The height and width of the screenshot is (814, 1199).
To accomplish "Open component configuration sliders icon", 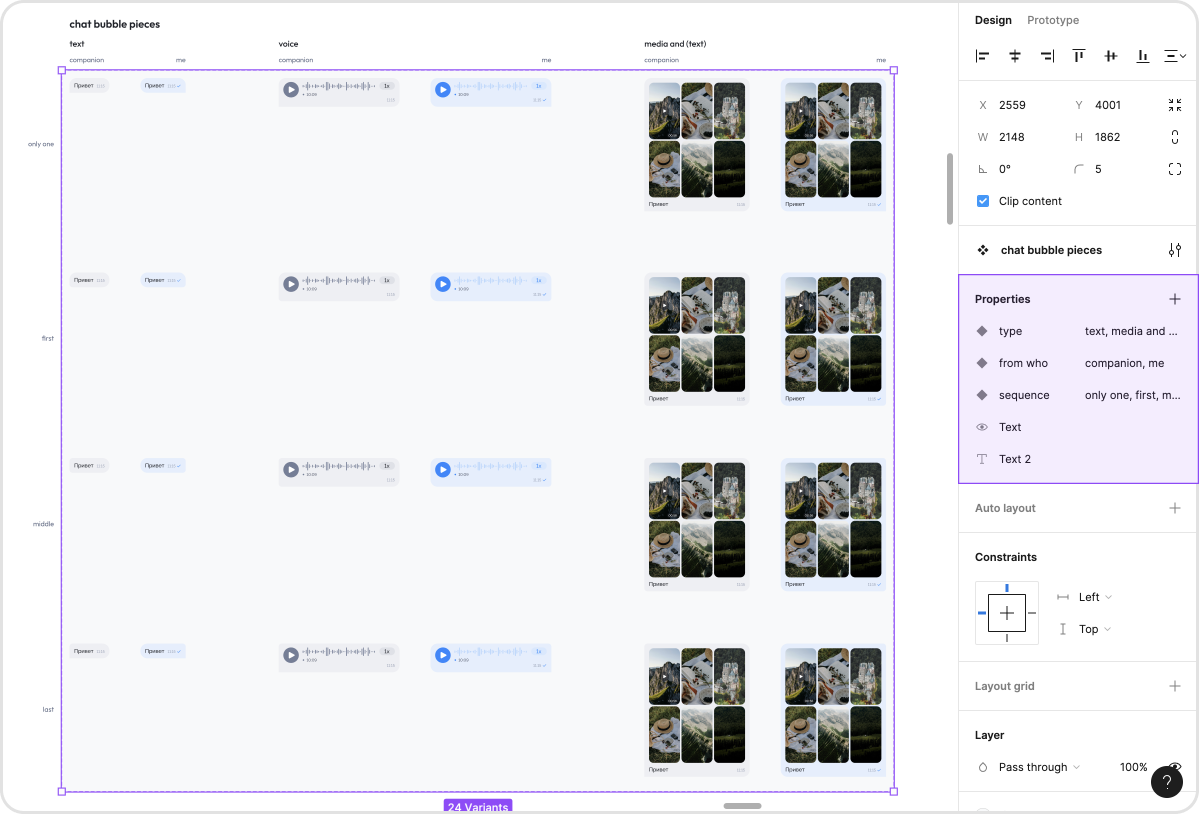I will pos(1175,250).
